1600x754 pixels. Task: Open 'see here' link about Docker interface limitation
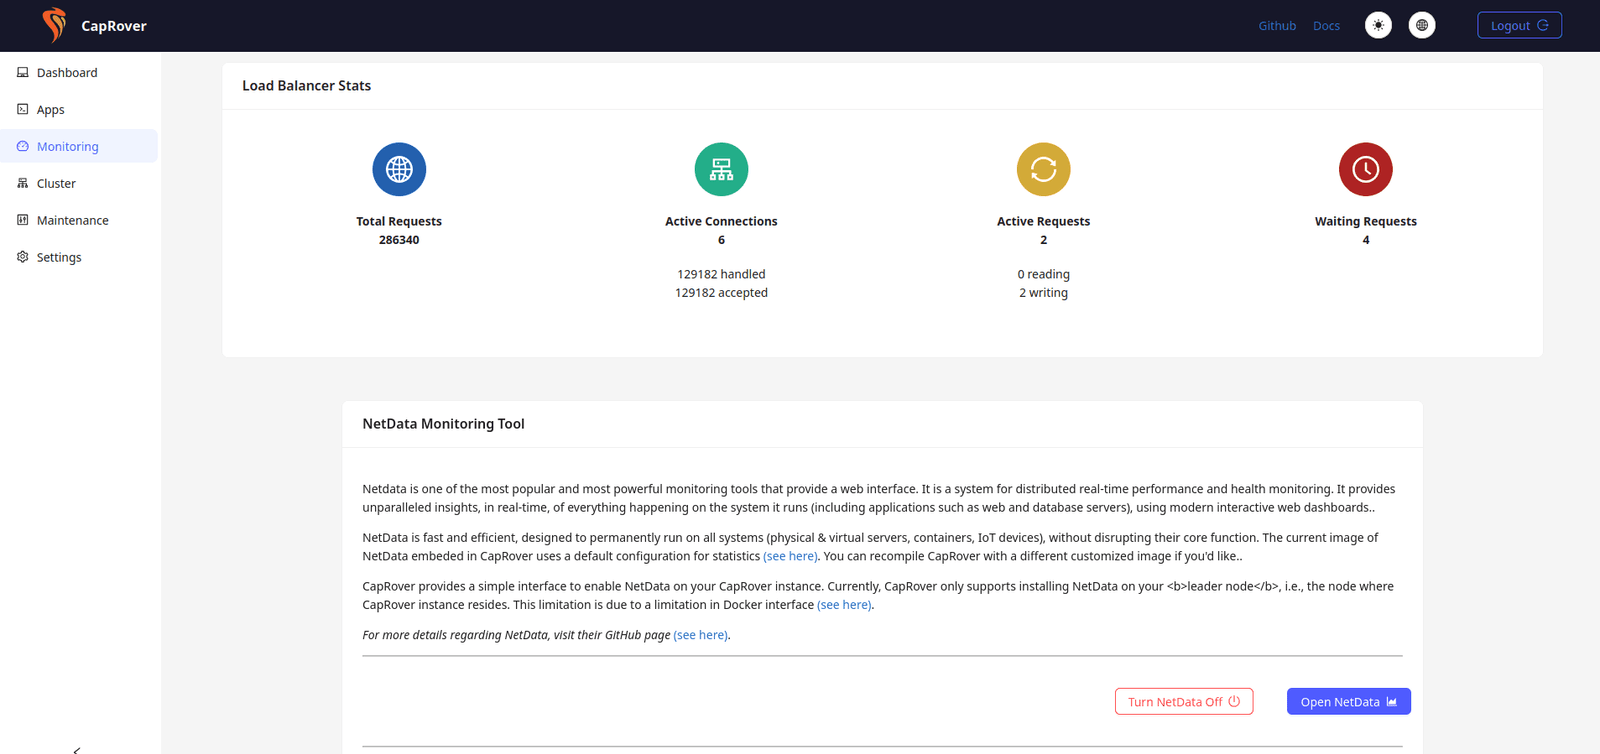pos(844,605)
